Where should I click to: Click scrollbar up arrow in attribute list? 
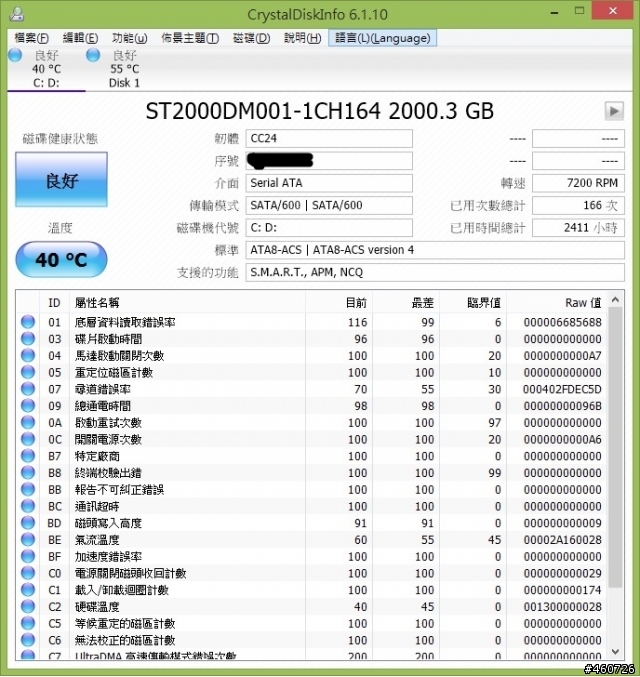pyautogui.click(x=615, y=299)
